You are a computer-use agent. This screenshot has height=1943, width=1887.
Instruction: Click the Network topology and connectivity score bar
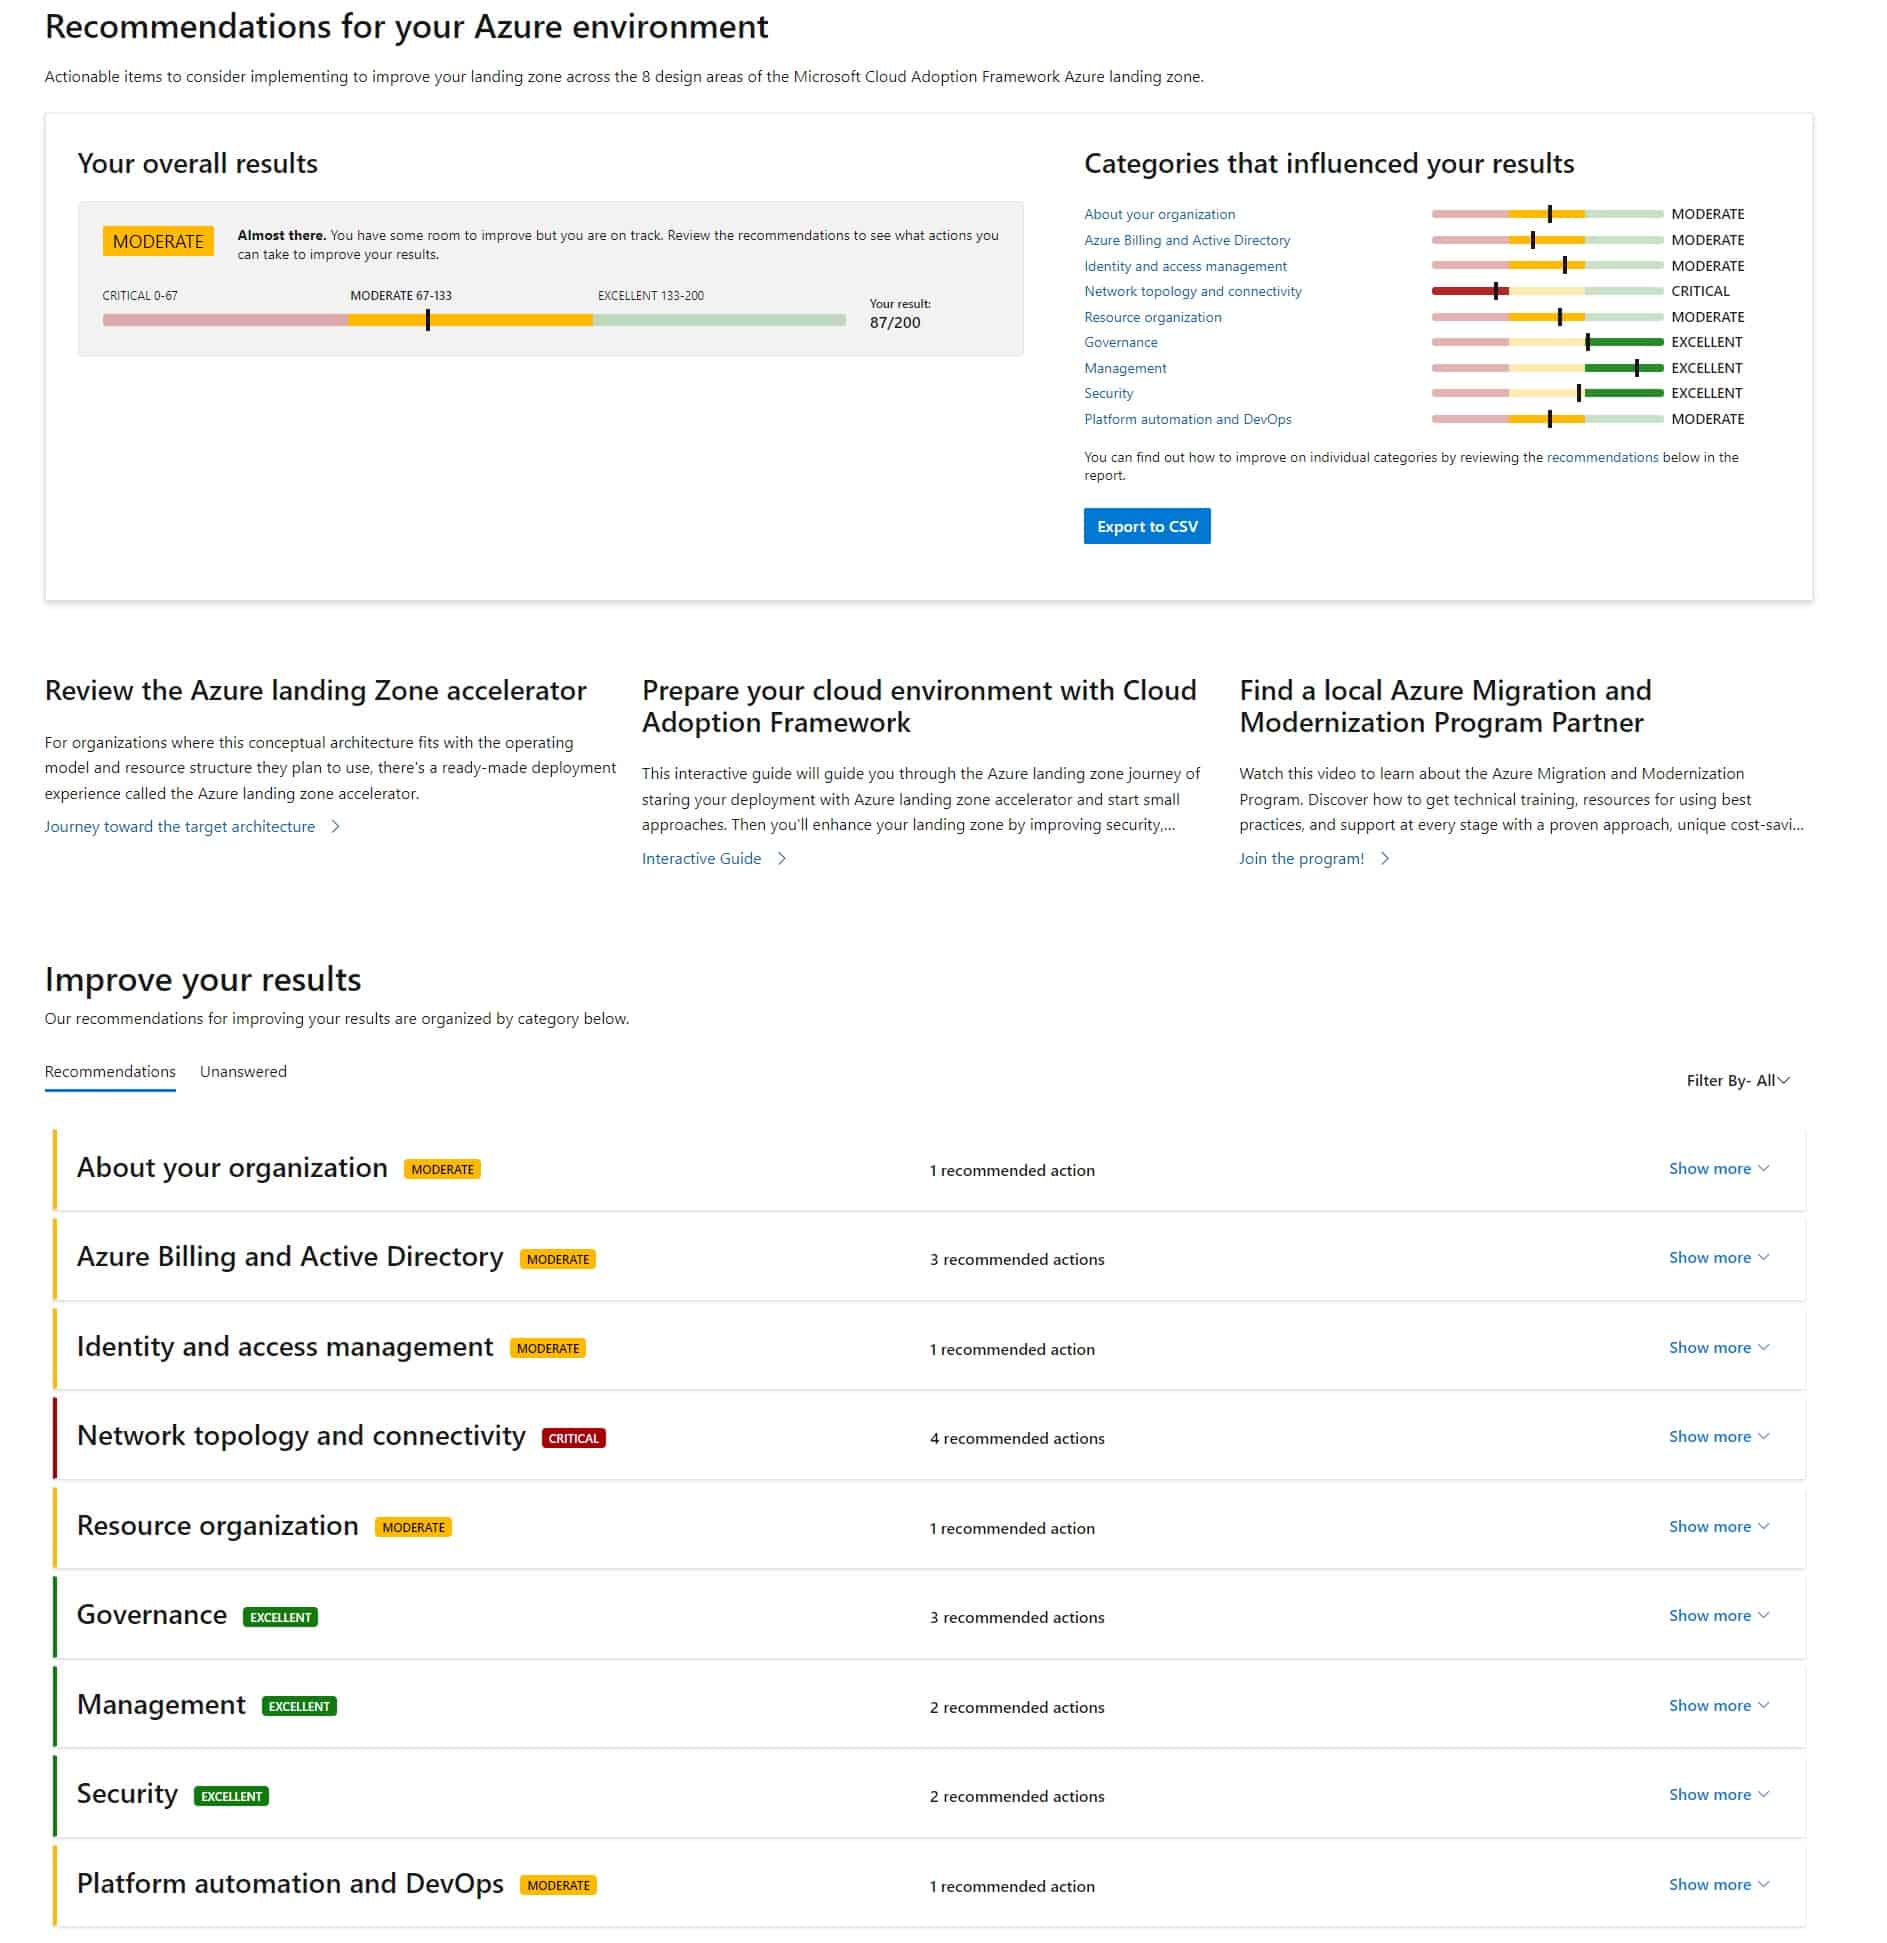[x=1547, y=291]
